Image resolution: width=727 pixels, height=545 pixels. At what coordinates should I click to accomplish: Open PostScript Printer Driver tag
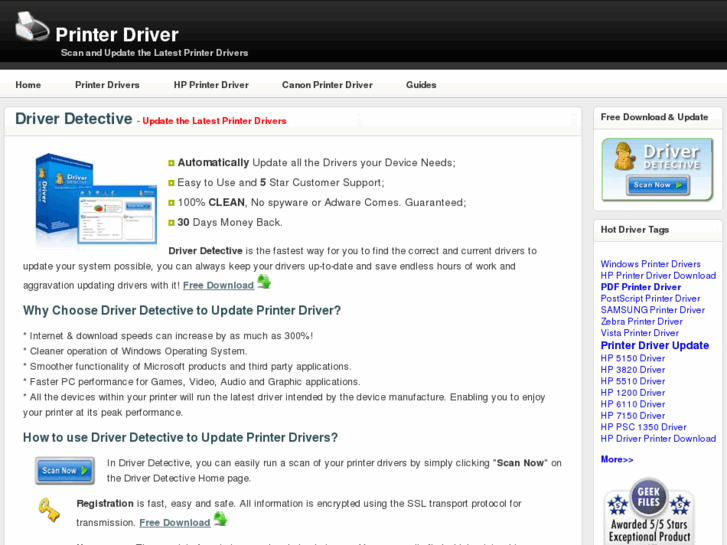coord(650,299)
